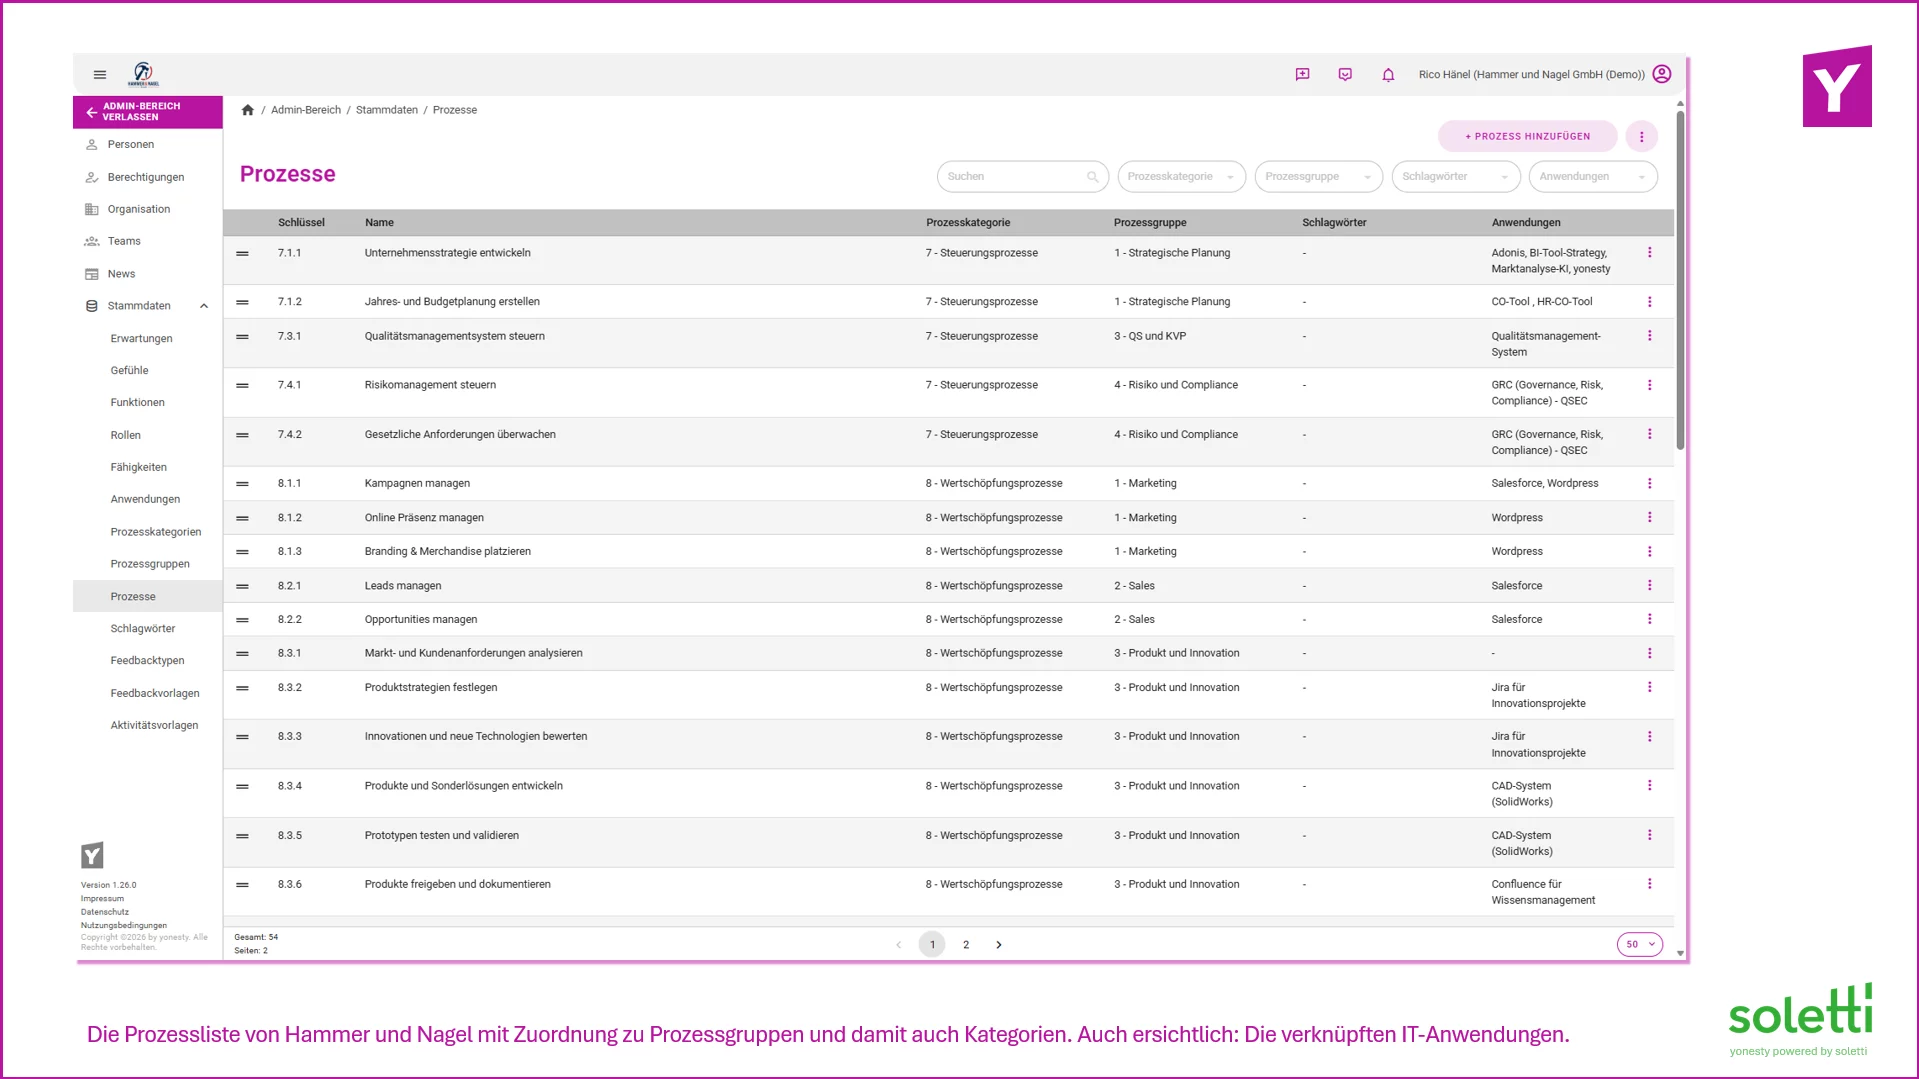Image resolution: width=1919 pixels, height=1079 pixels.
Task: Open more options next to Prozess hinzufügen
Action: pos(1641,137)
